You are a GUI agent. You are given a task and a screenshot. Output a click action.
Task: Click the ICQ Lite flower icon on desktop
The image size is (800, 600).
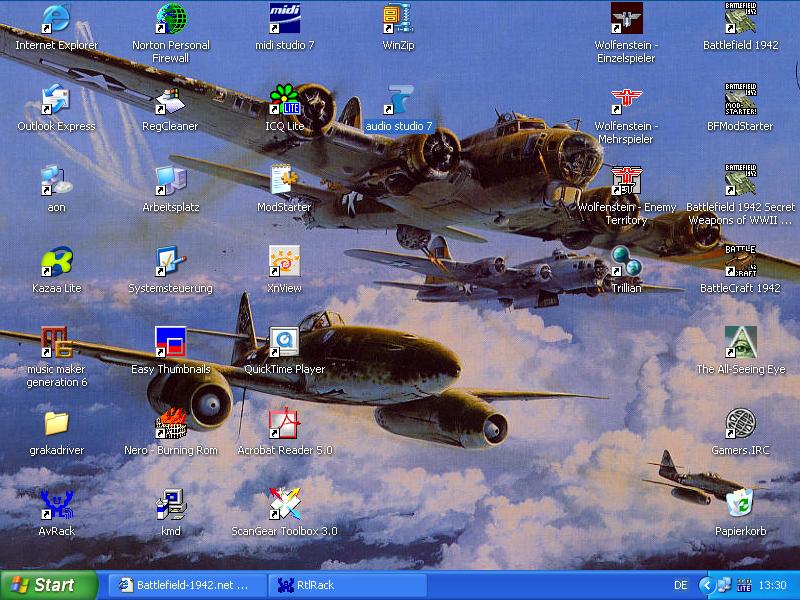click(x=285, y=100)
